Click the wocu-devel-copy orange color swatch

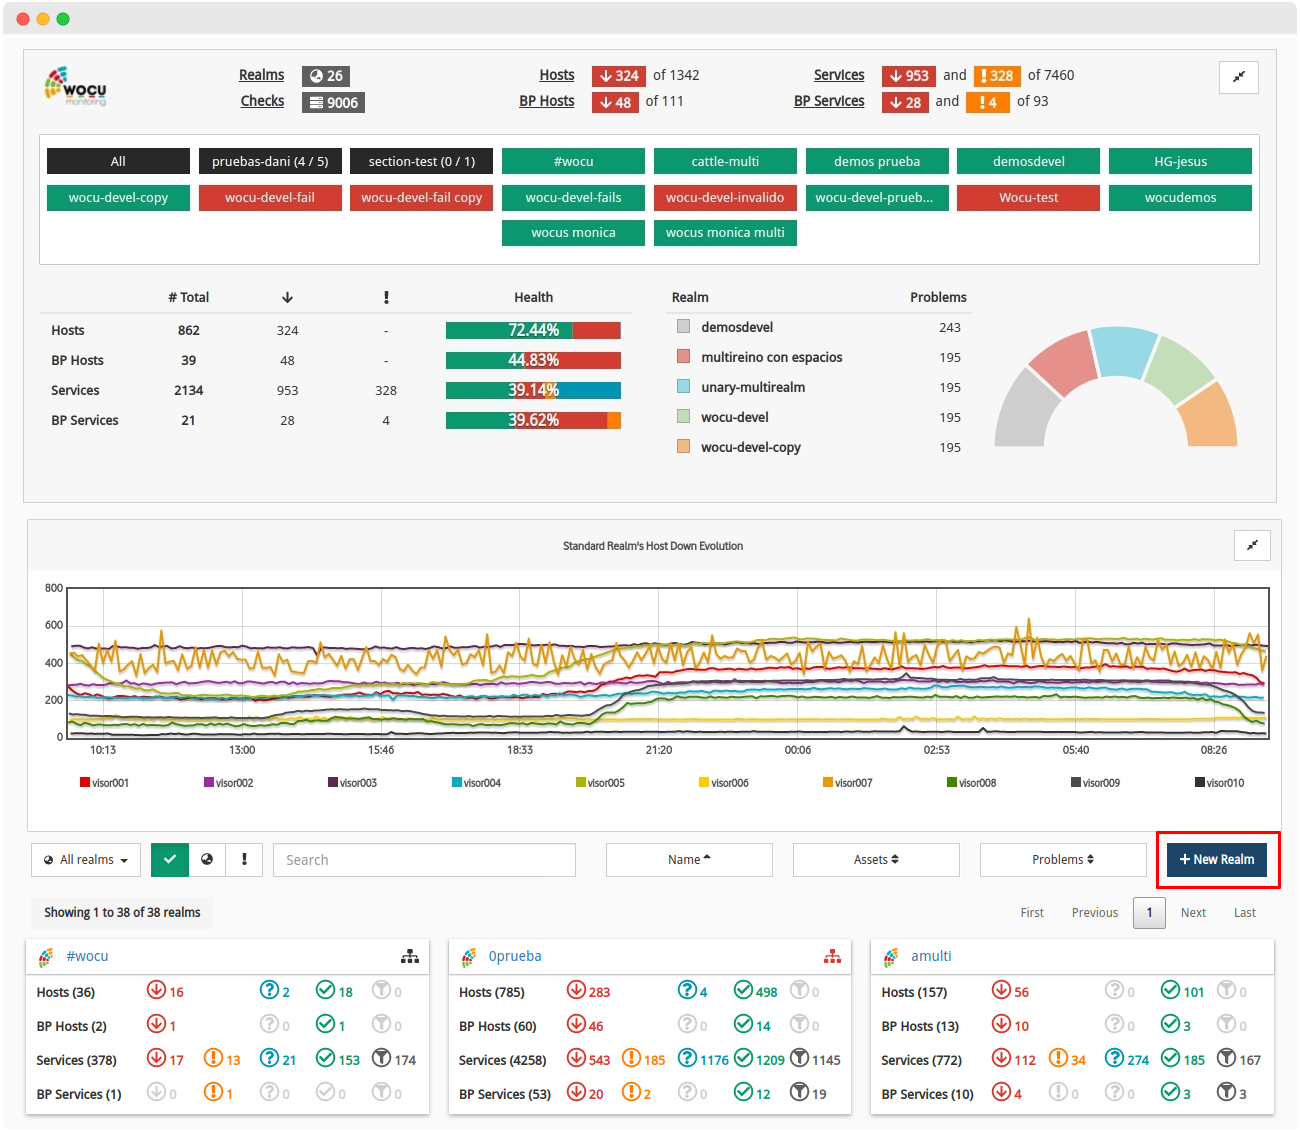[x=684, y=446]
